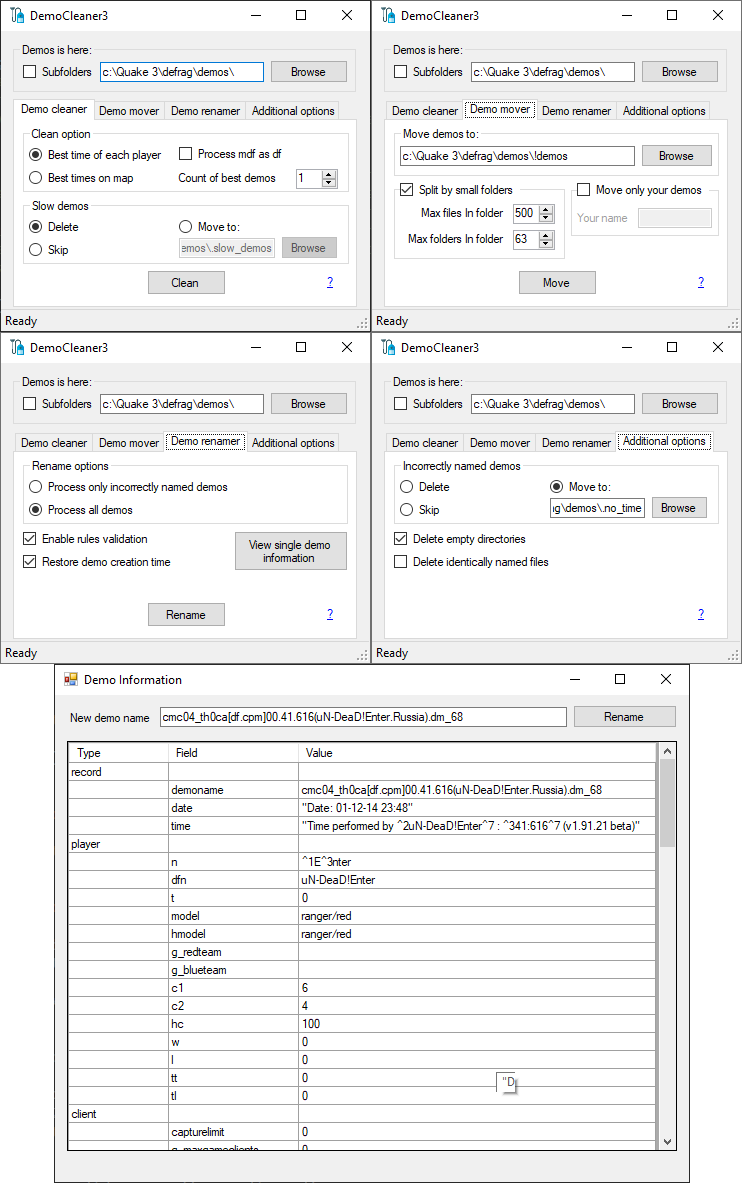742x1183 pixels.
Task: Click Browse next to Move demos to path
Action: click(x=676, y=156)
